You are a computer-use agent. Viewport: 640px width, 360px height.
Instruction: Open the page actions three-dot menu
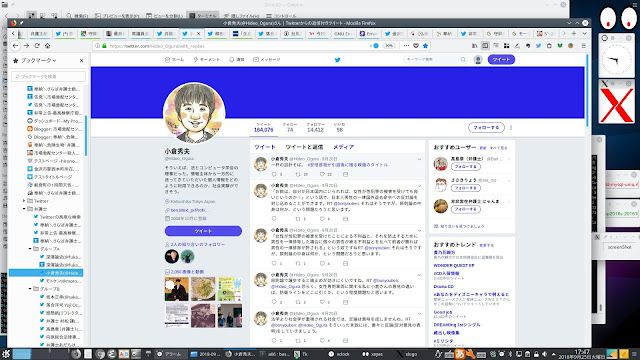[406, 46]
